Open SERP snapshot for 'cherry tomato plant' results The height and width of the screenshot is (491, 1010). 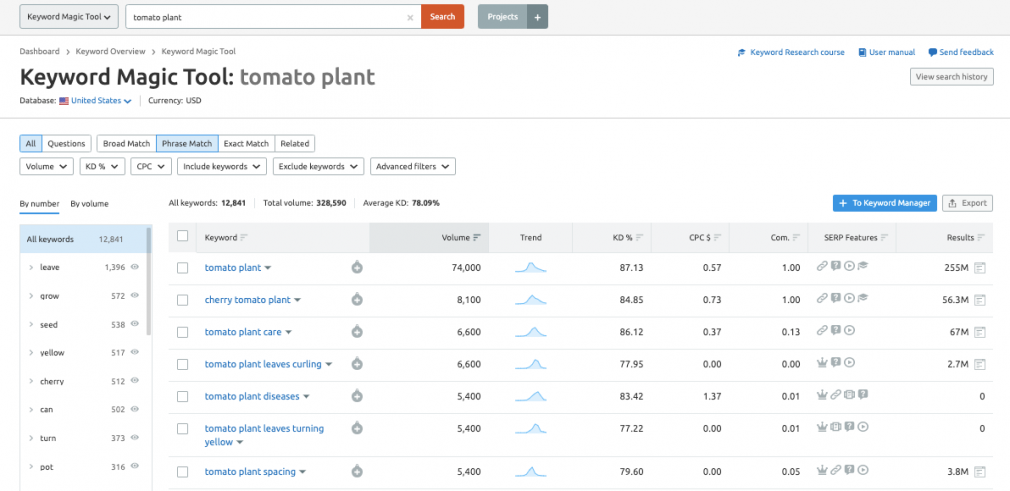pyautogui.click(x=980, y=300)
